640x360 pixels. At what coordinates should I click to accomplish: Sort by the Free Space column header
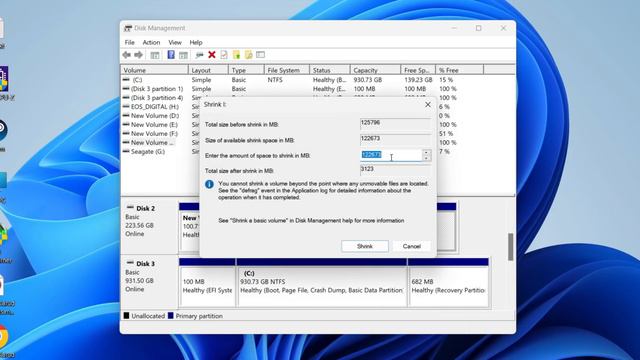[418, 70]
